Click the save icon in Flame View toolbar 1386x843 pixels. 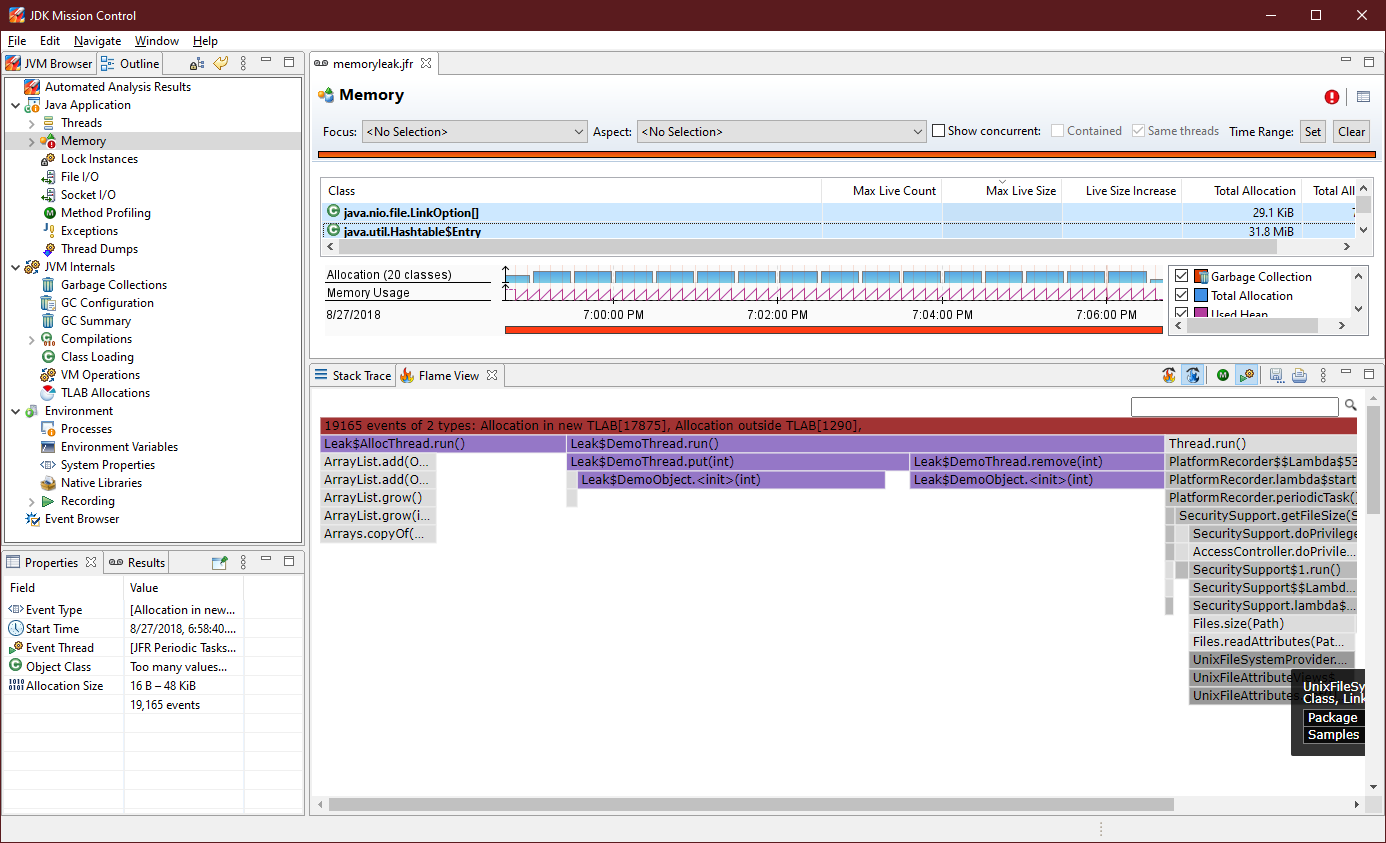point(1276,376)
